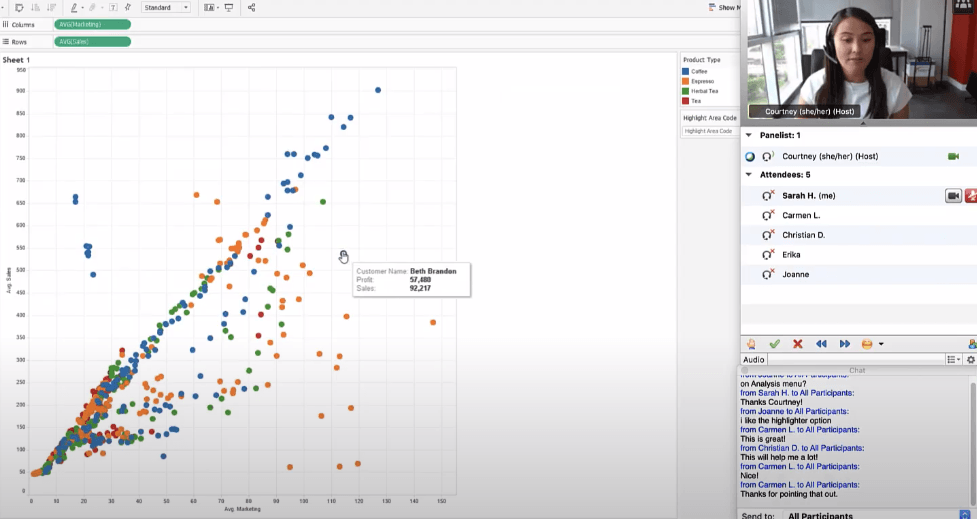Click the Herbal Tea green color swatch
The width and height of the screenshot is (977, 519).
[685, 91]
